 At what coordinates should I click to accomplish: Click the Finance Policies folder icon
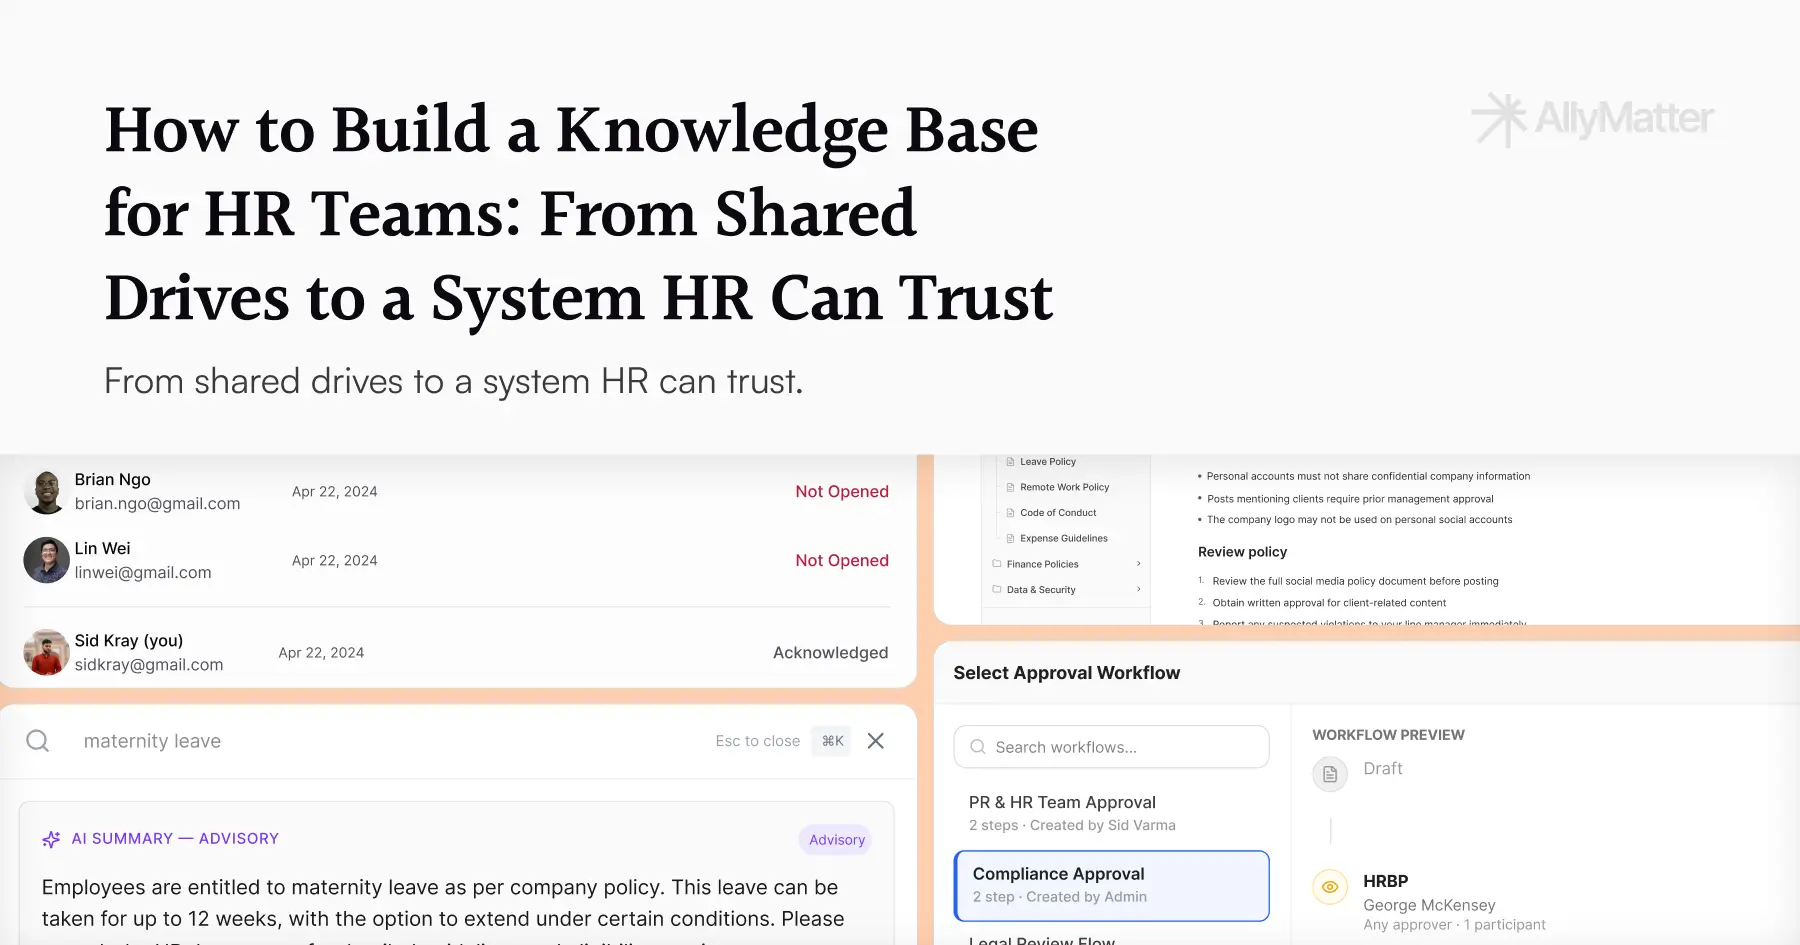[996, 564]
